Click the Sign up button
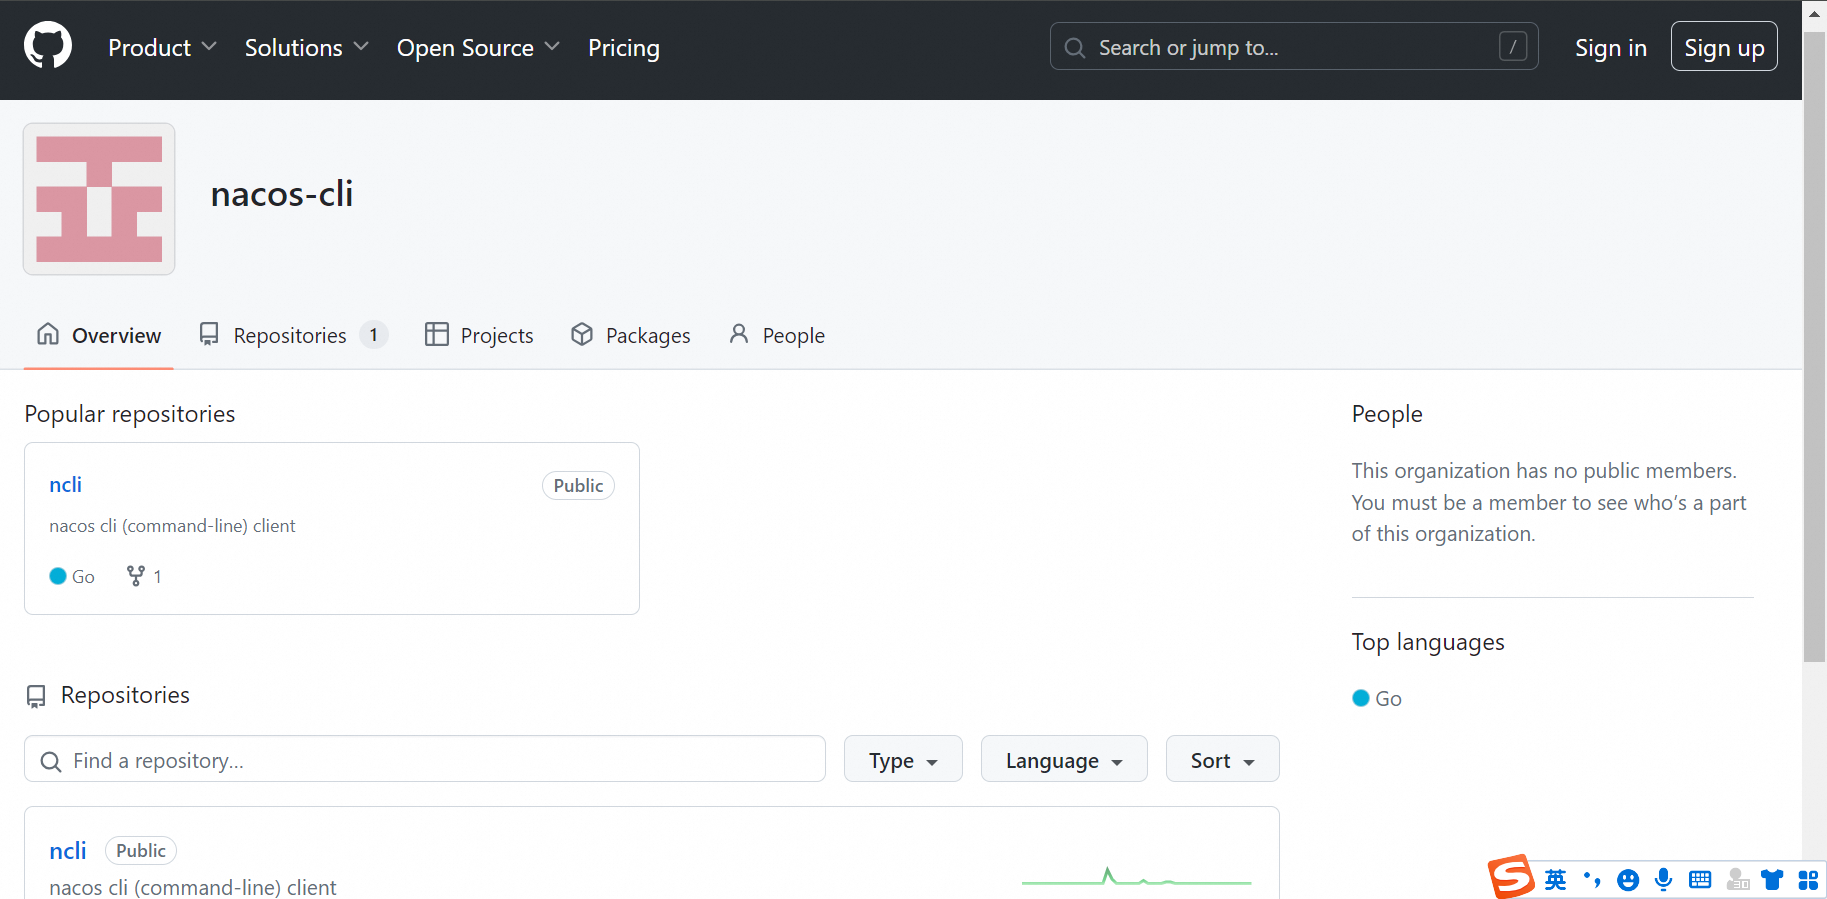Viewport: 1827px width, 899px height. tap(1724, 47)
